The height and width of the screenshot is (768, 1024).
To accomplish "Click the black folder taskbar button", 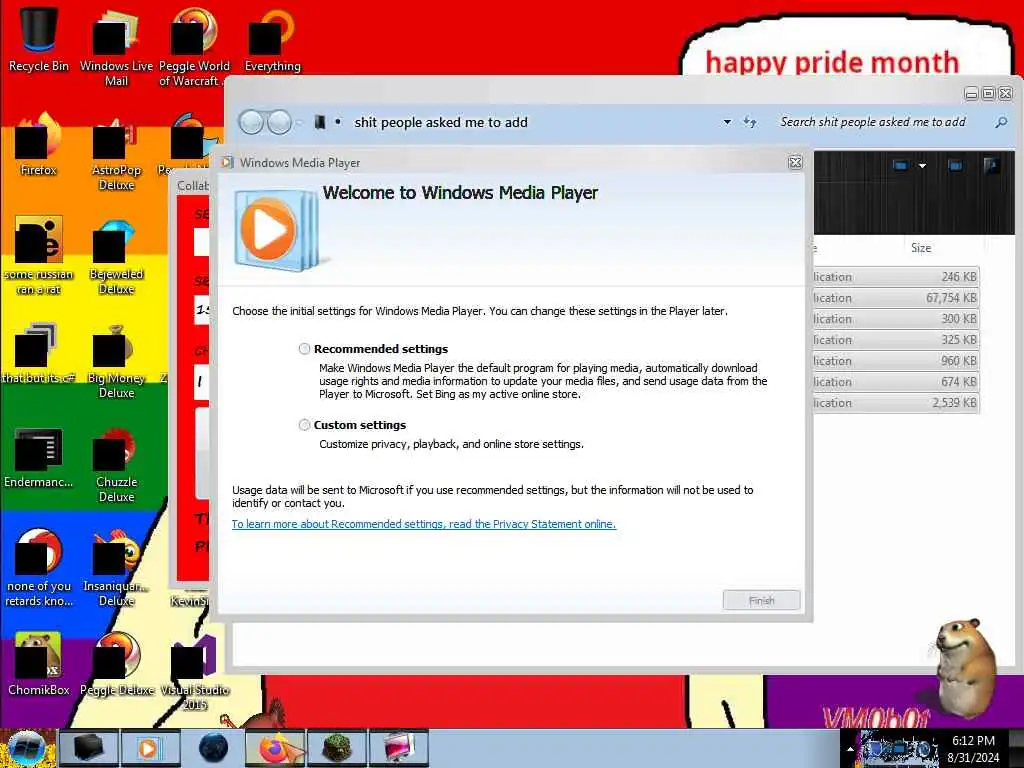I will pyautogui.click(x=89, y=748).
